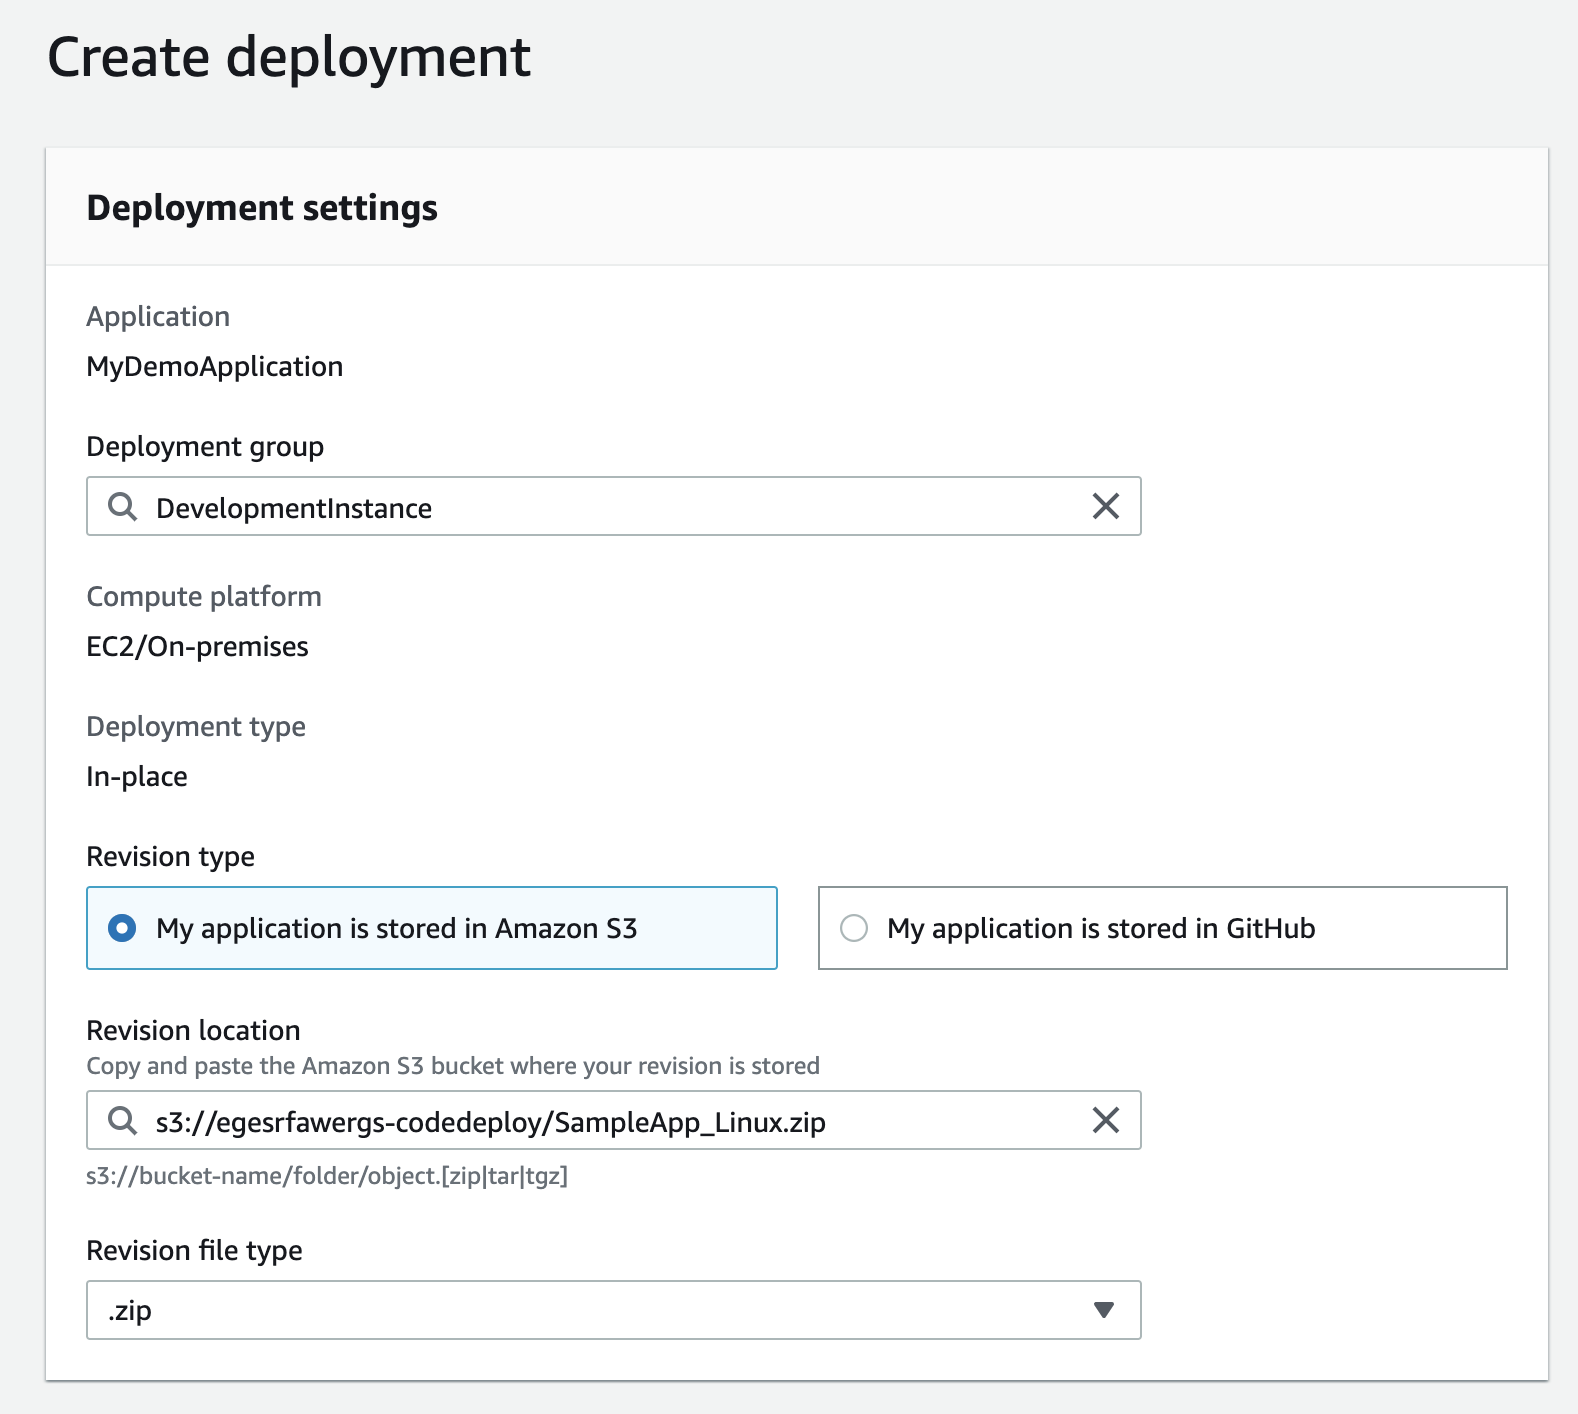
Task: Clear the Deployment group field with X
Action: (x=1105, y=506)
